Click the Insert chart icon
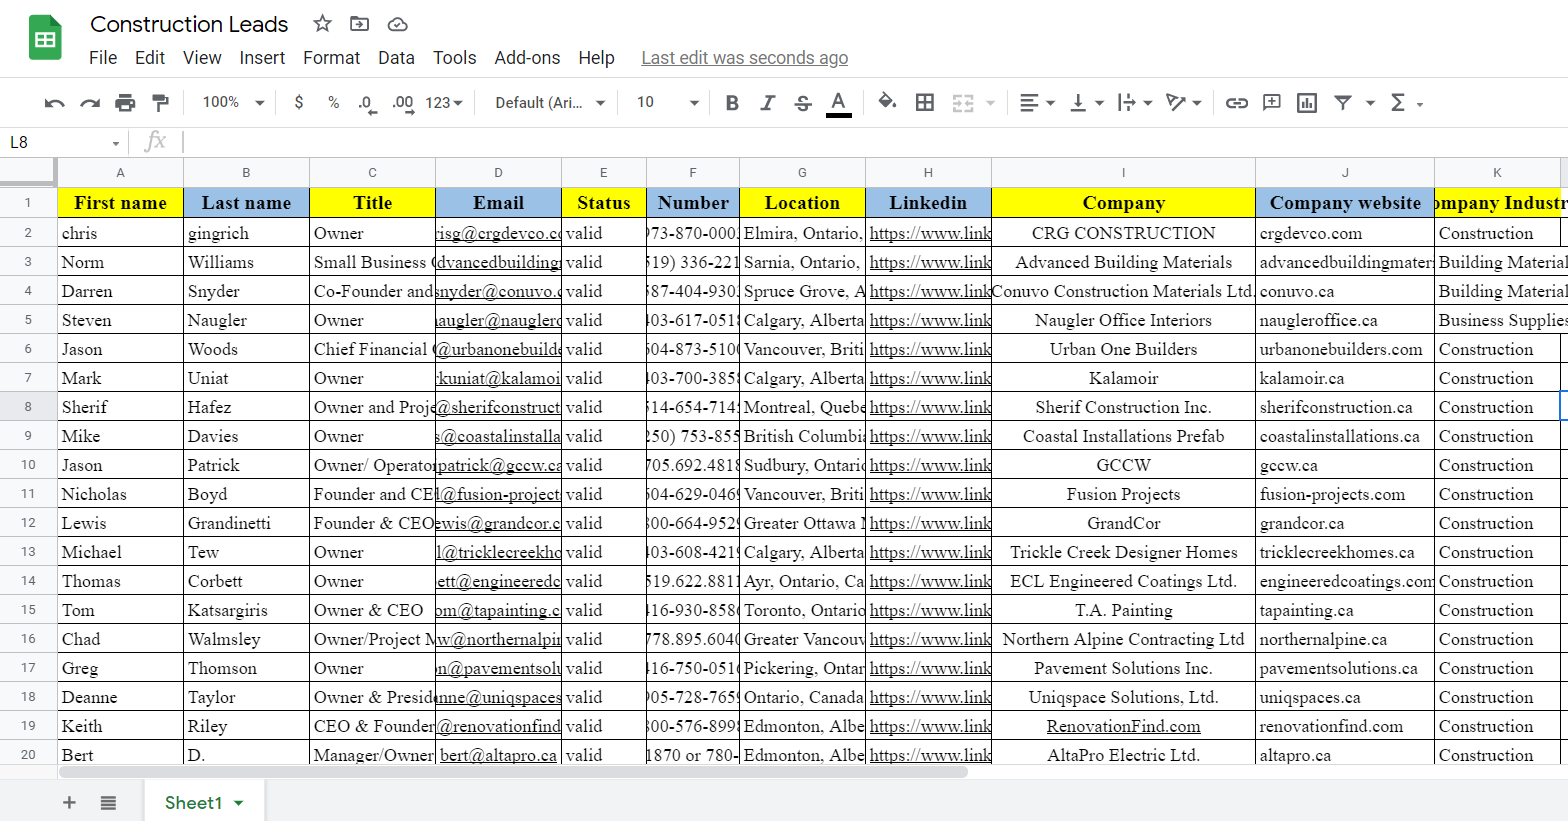Image resolution: width=1568 pixels, height=821 pixels. [x=1306, y=102]
